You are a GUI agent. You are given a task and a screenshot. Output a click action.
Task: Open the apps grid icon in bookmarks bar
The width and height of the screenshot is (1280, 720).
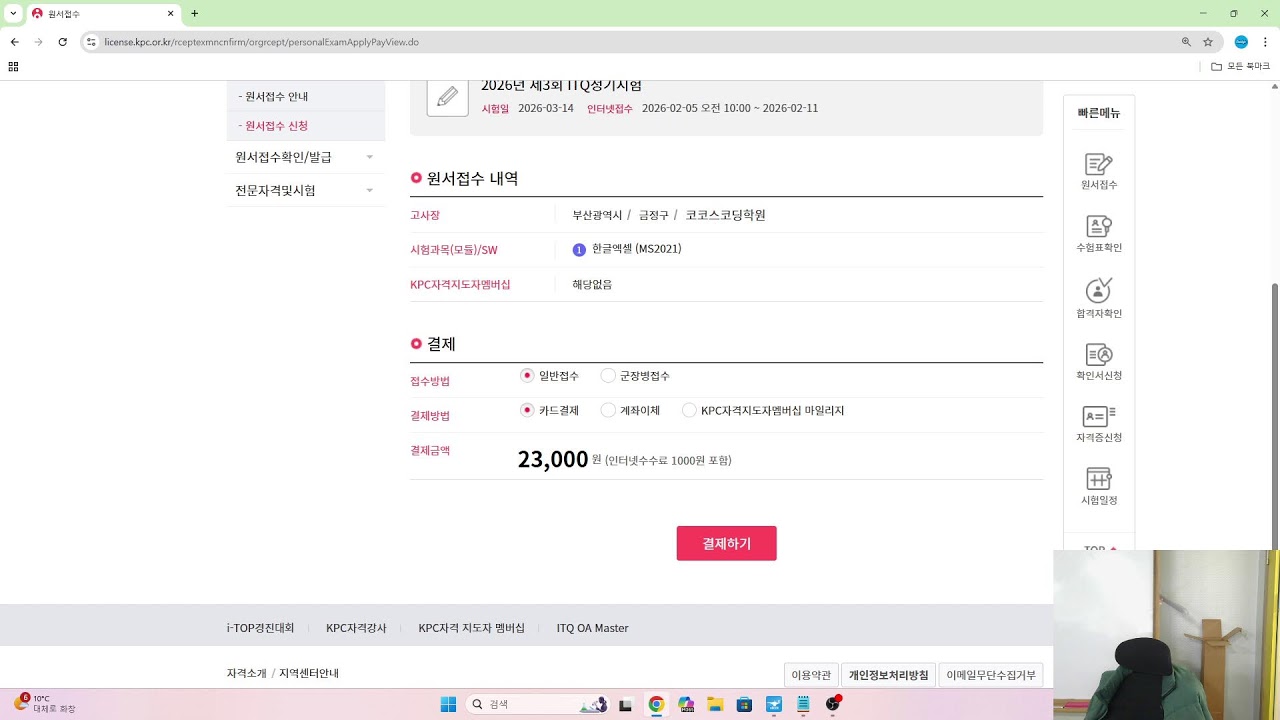pyautogui.click(x=13, y=66)
